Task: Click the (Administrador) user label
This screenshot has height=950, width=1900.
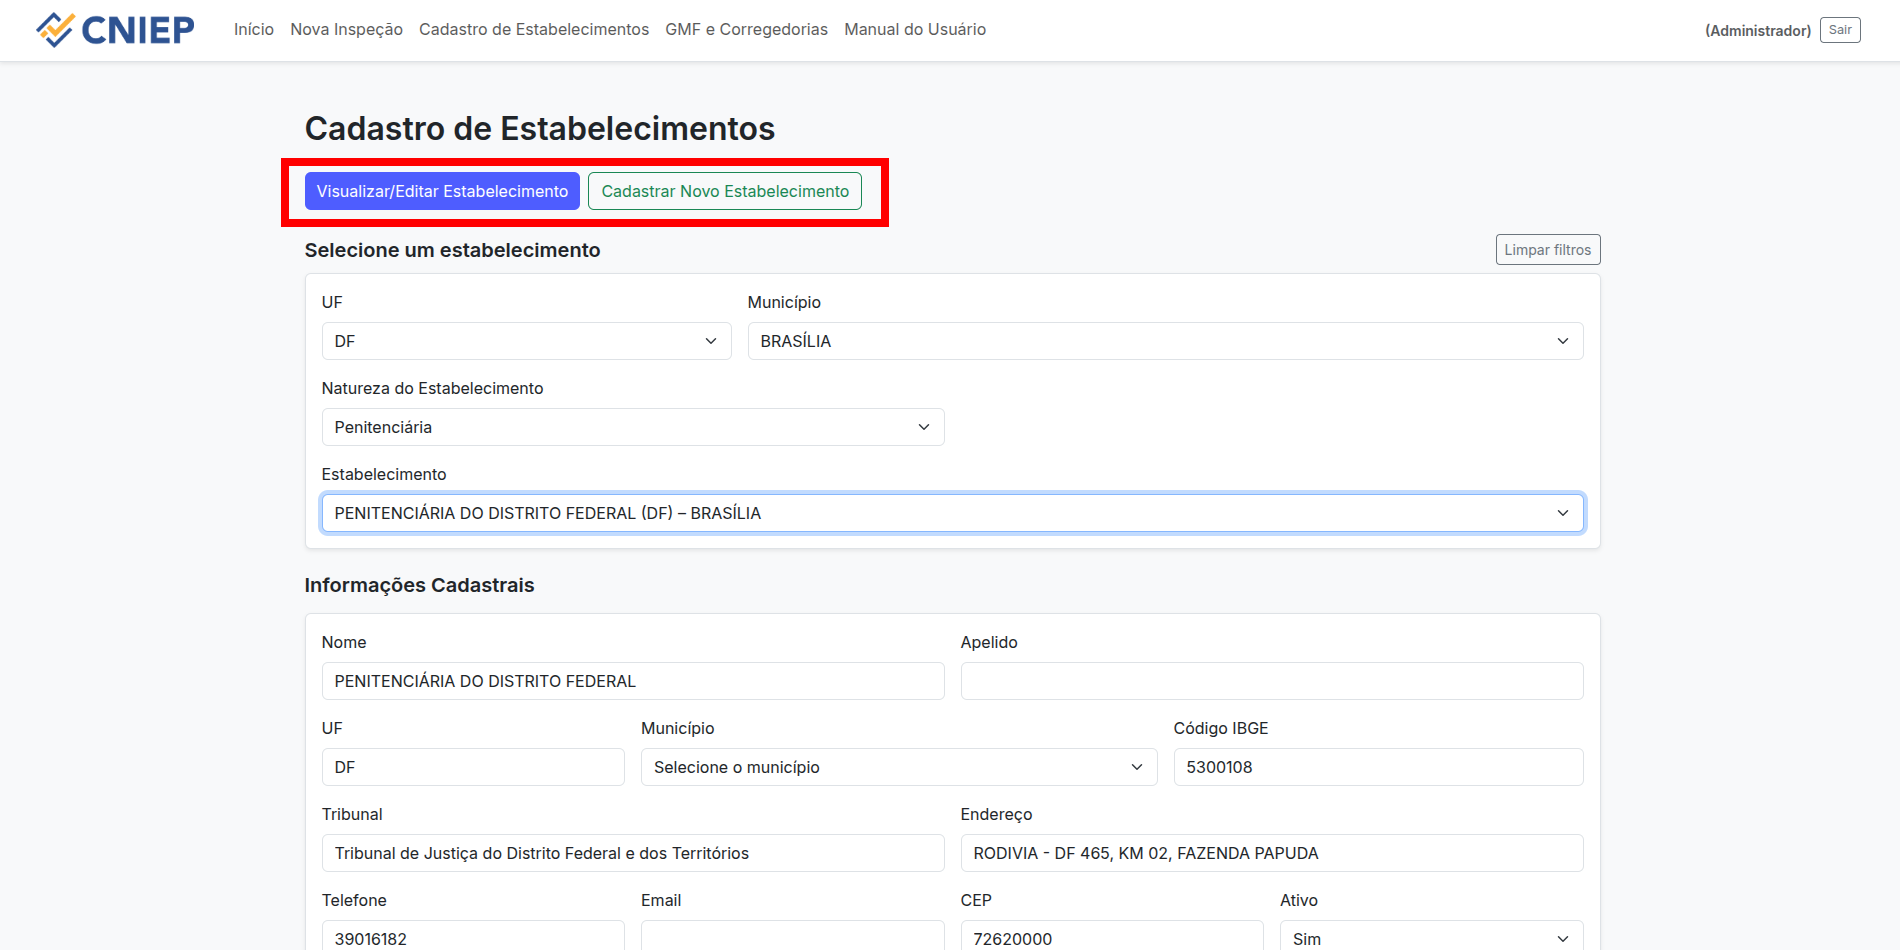Action: [1758, 31]
